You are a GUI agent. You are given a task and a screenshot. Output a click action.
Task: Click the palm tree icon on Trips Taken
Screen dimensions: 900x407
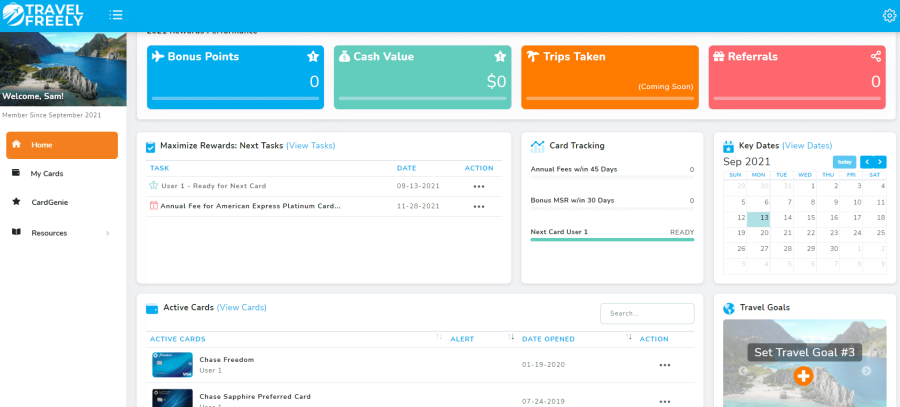tap(533, 57)
